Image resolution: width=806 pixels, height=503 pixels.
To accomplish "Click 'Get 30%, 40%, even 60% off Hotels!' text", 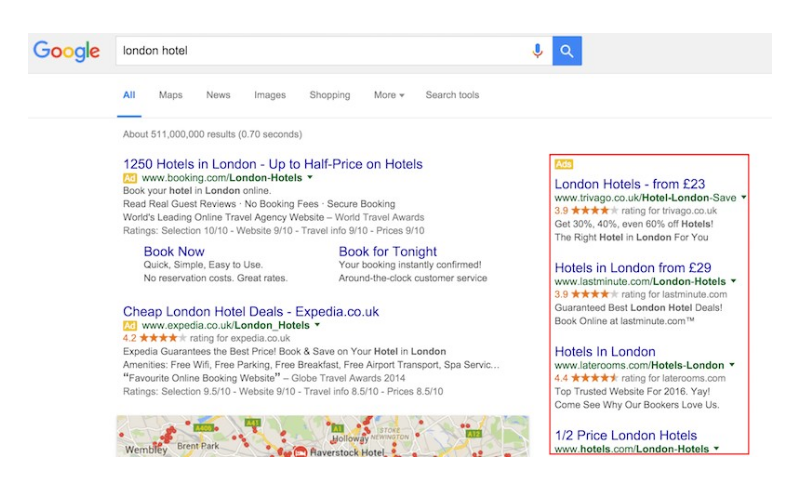I will tap(634, 224).
